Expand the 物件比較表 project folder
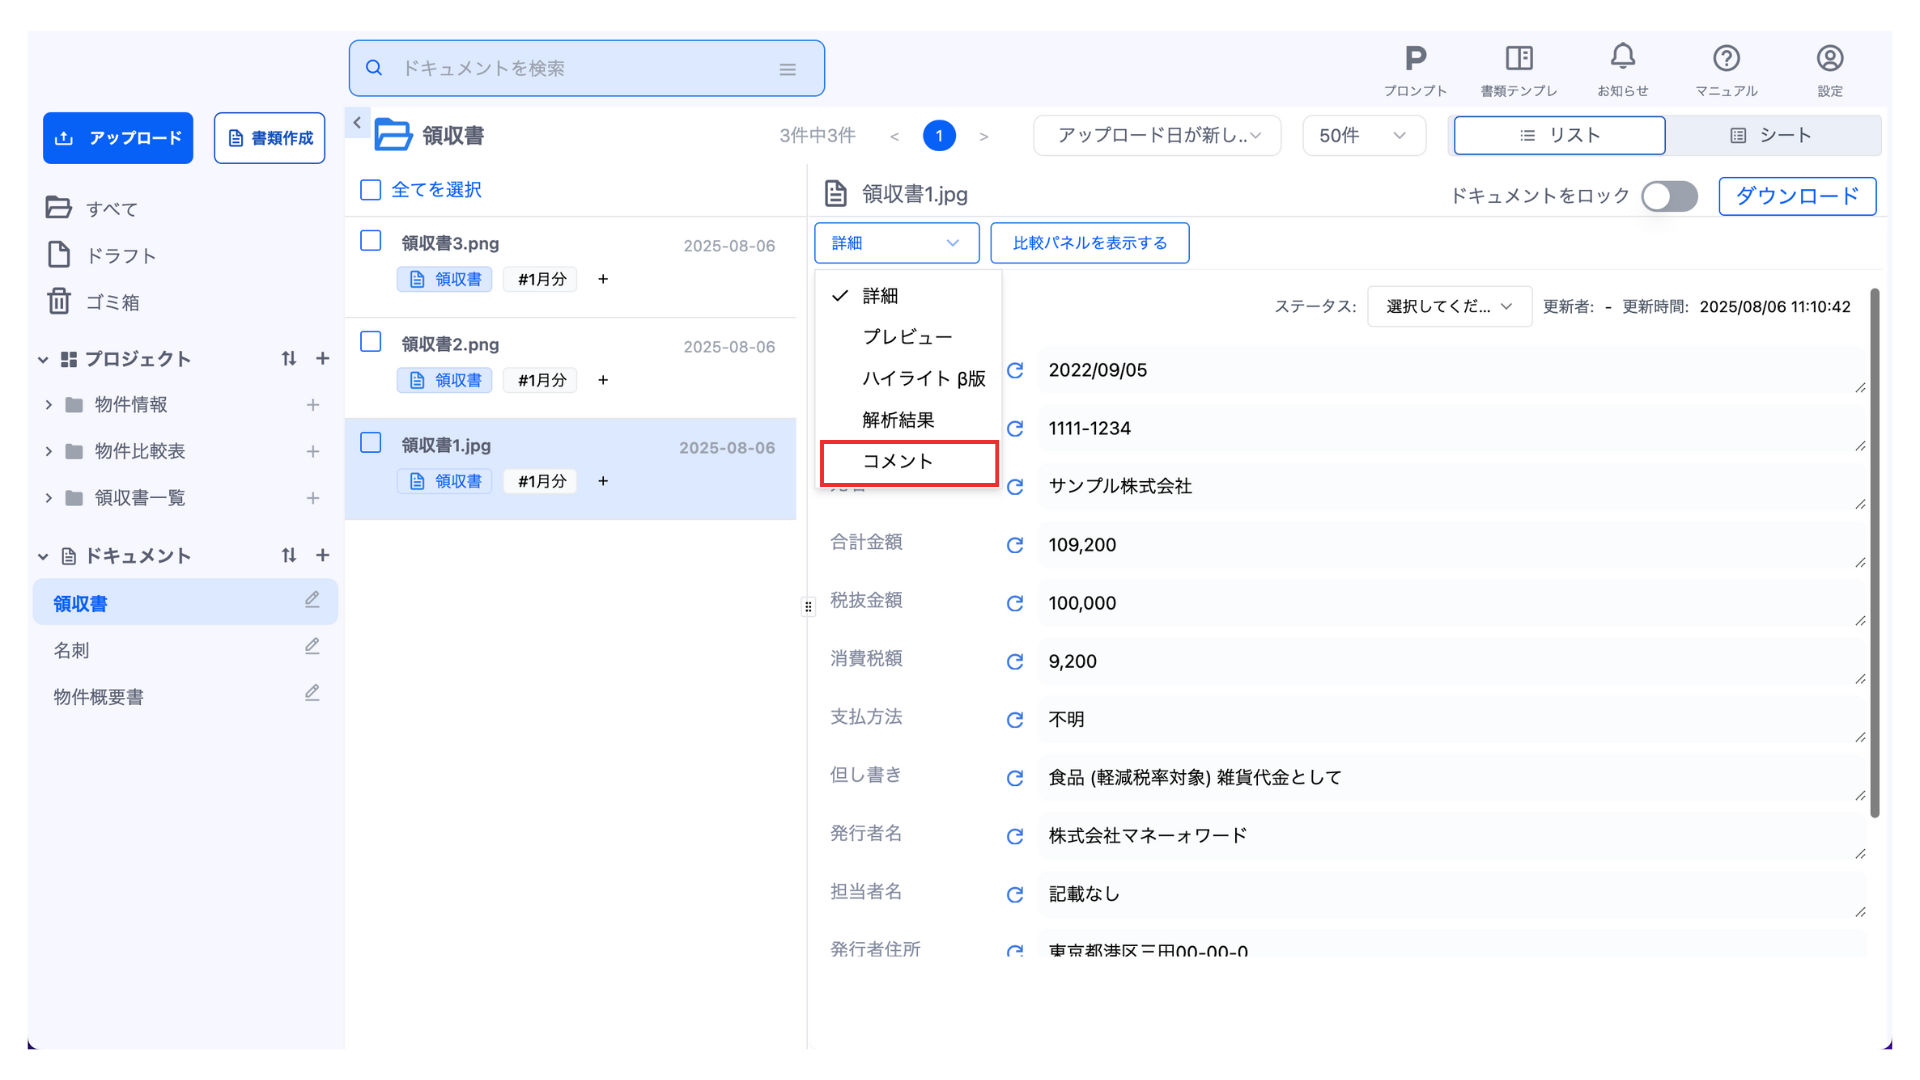This screenshot has width=1920, height=1080. (48, 451)
